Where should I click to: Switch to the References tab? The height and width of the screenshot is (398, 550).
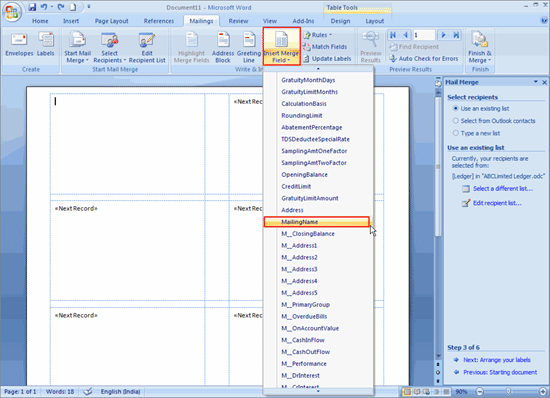(159, 21)
